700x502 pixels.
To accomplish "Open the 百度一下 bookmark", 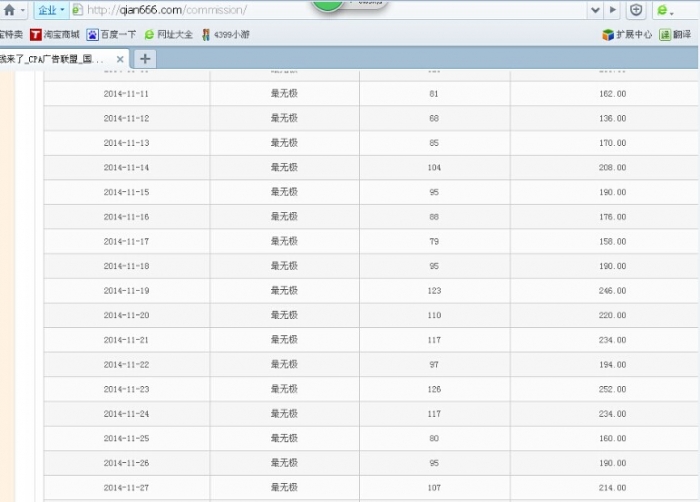I will pos(111,34).
